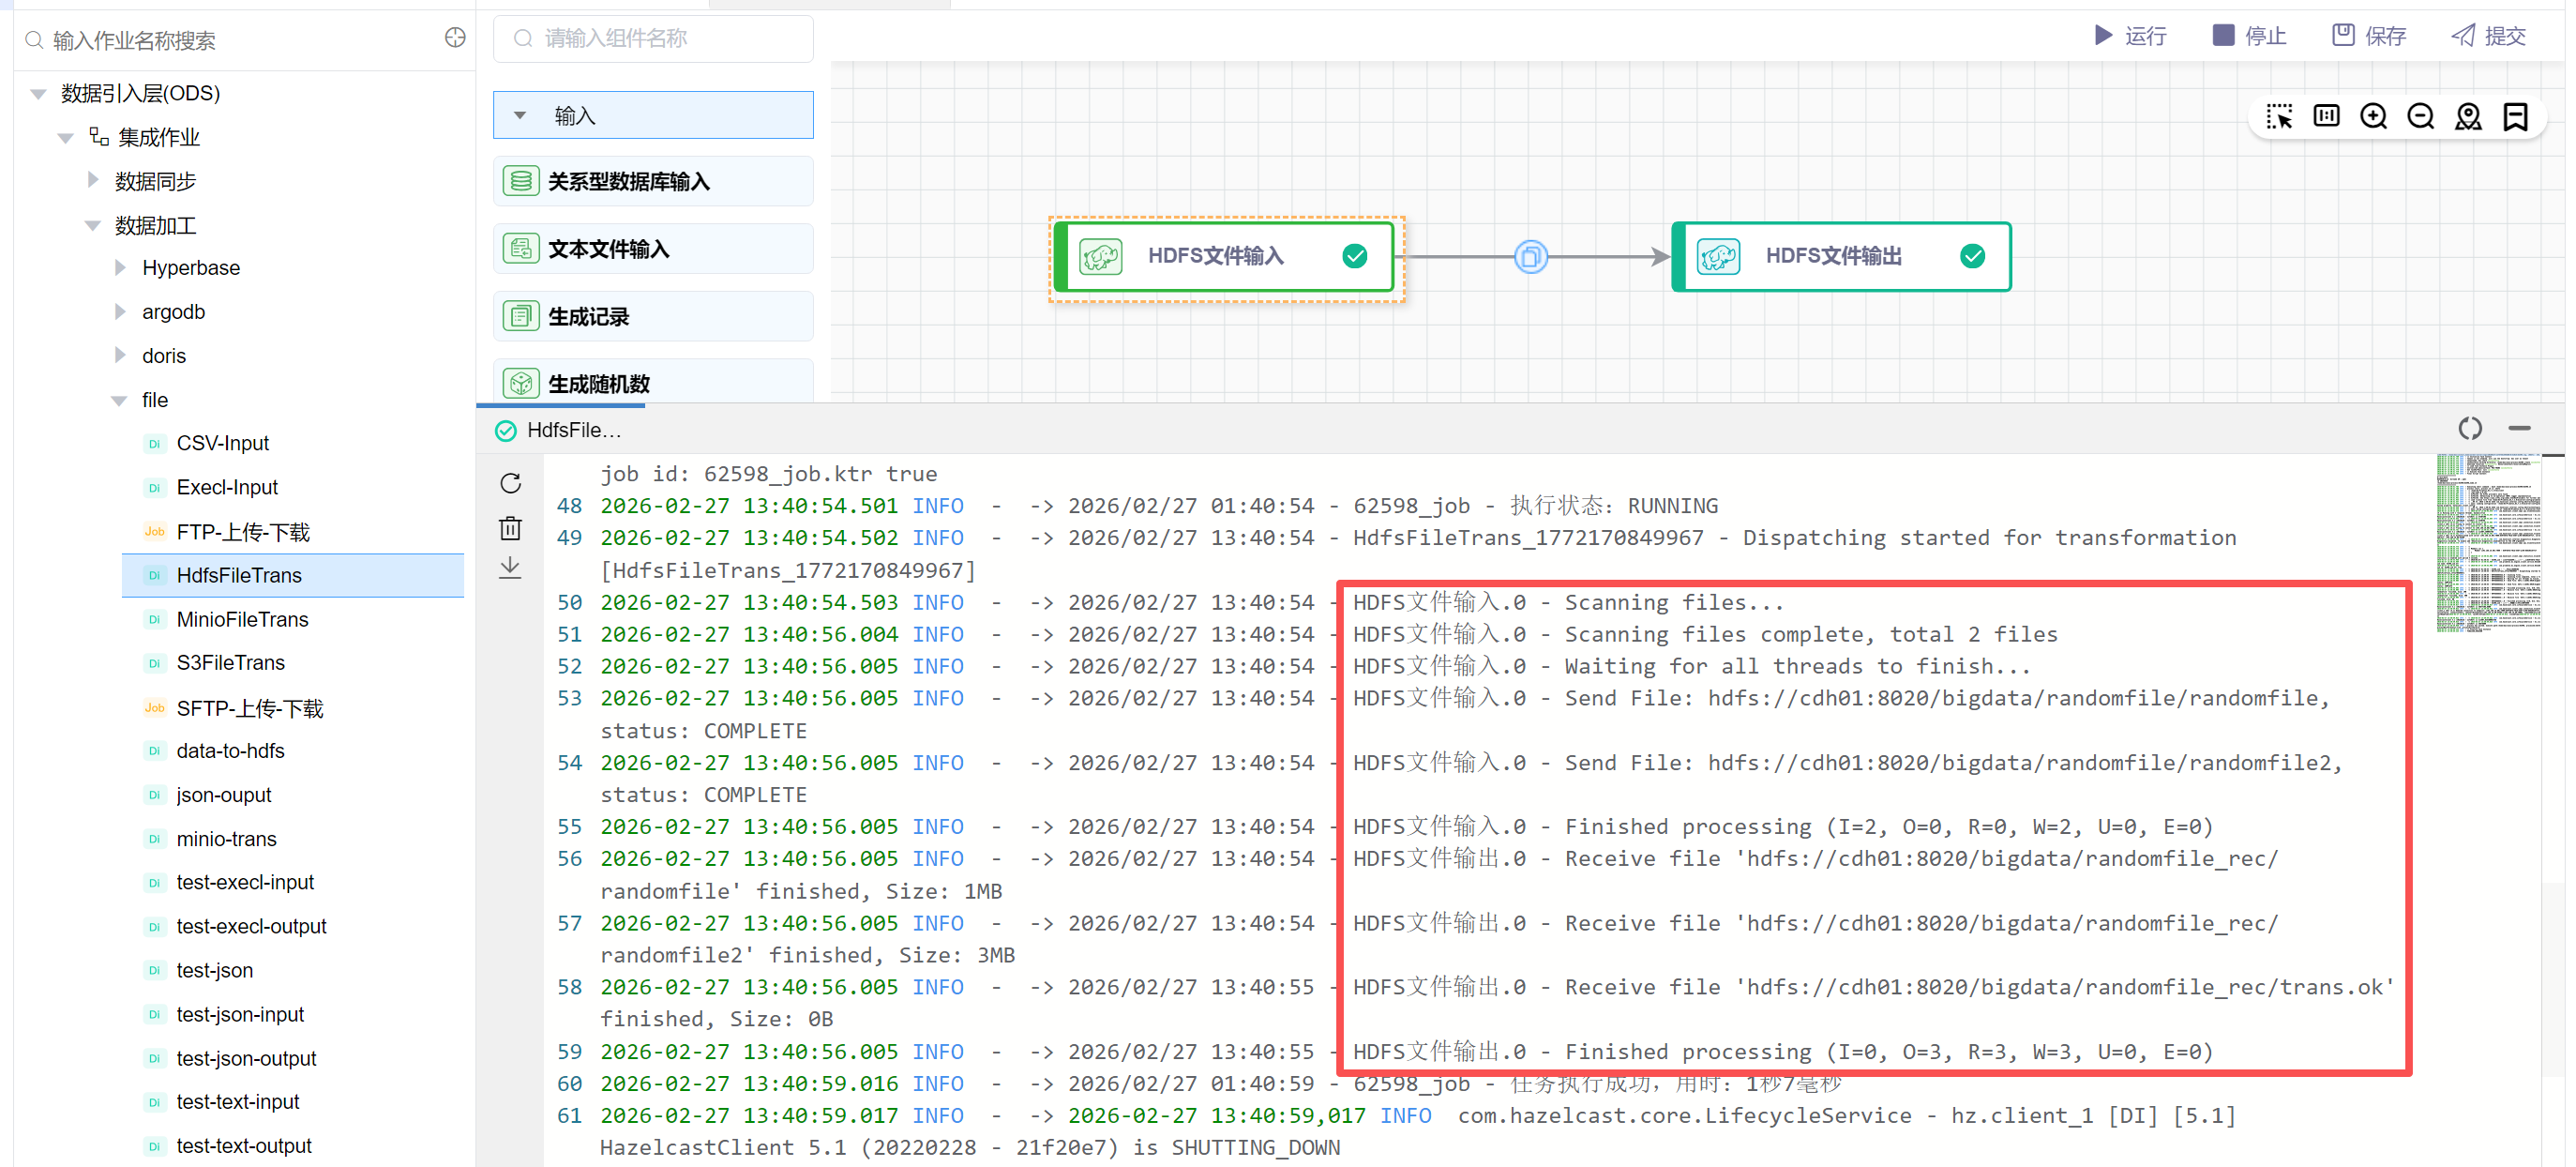Click the zoom in canvas icon
Image resolution: width=2576 pixels, height=1167 pixels.
point(2373,117)
